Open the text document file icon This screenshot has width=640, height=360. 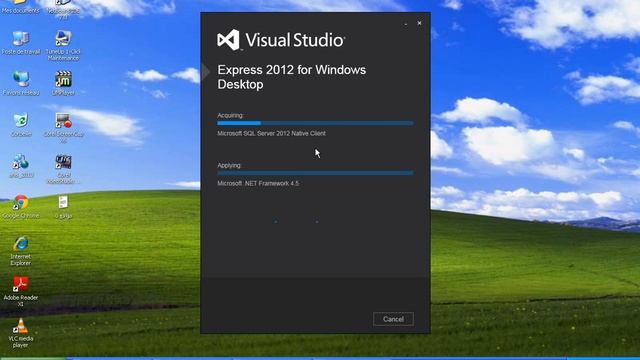click(x=63, y=207)
